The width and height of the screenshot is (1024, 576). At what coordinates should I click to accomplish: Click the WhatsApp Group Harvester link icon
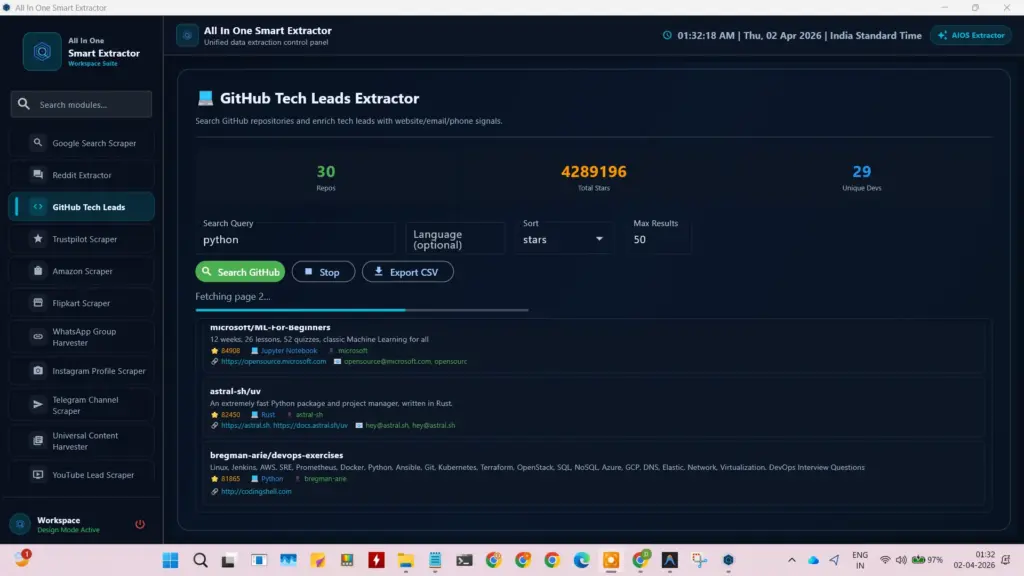point(38,337)
